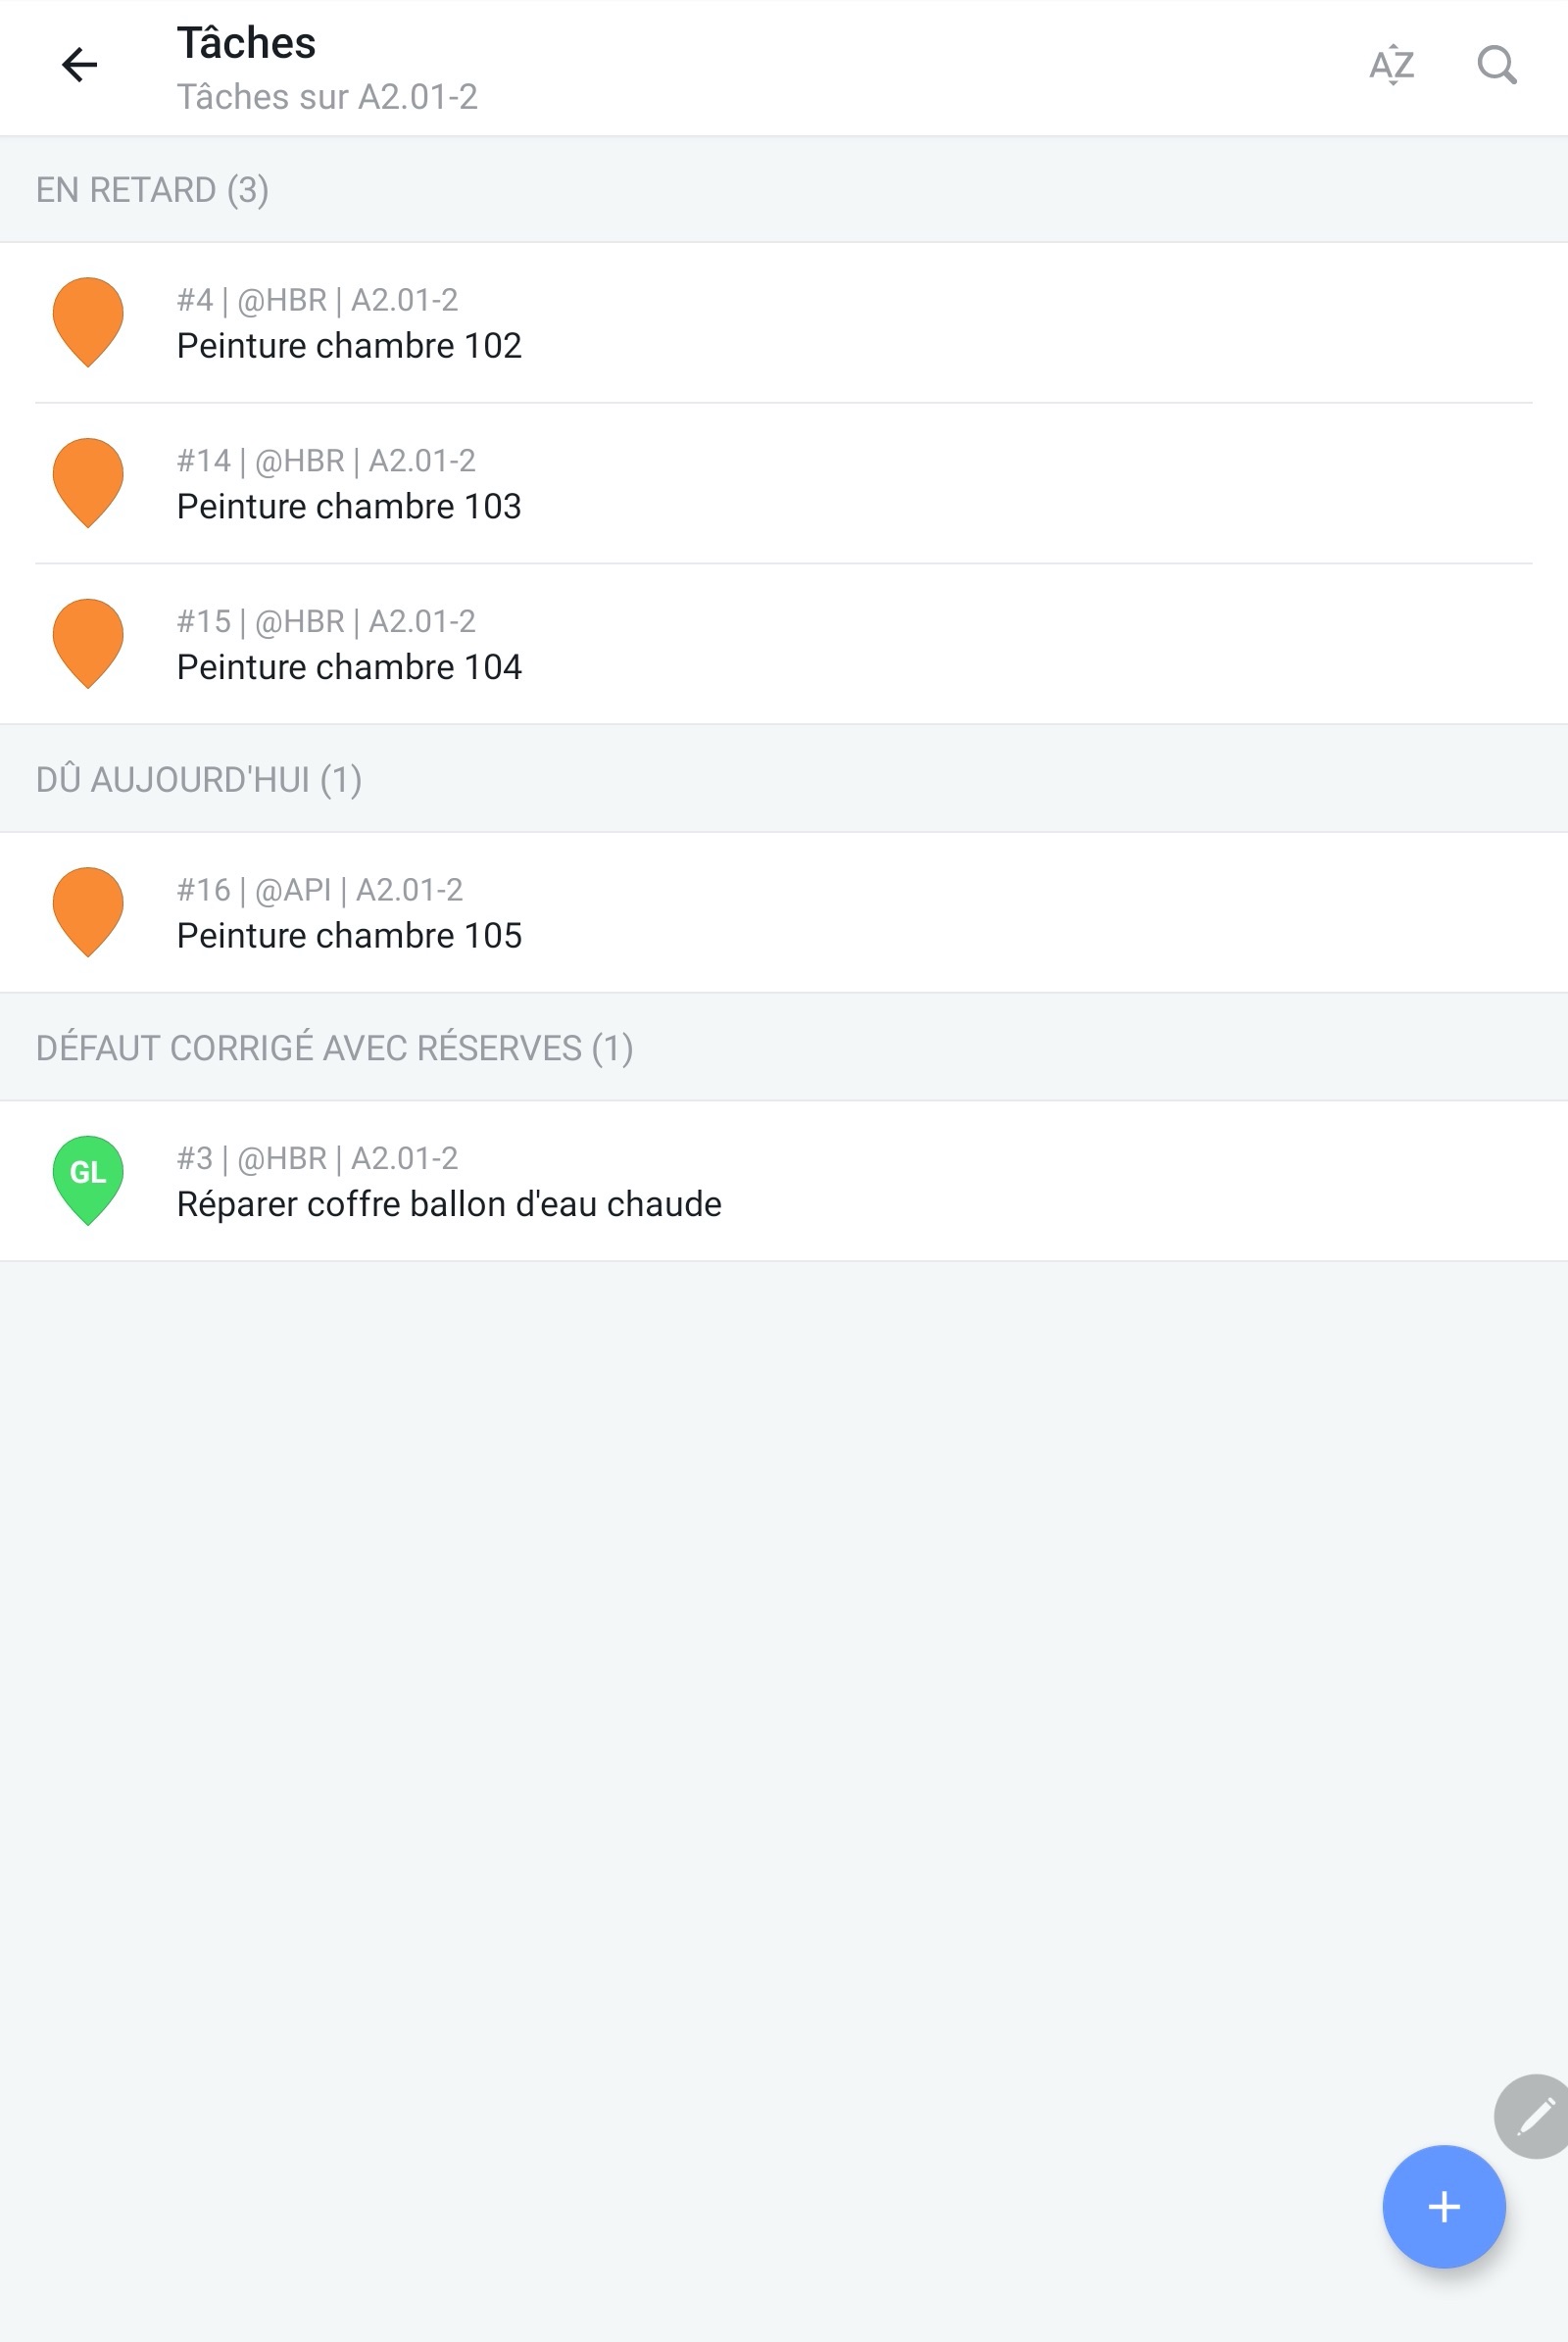Collapse the DÛ AUJOURD'HUI (1) section
Image resolution: width=1568 pixels, height=2342 pixels.
tap(784, 779)
